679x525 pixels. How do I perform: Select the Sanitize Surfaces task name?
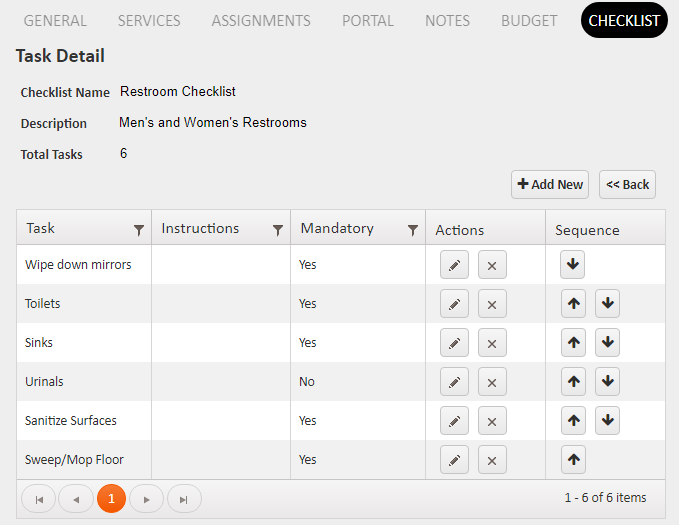(x=71, y=420)
